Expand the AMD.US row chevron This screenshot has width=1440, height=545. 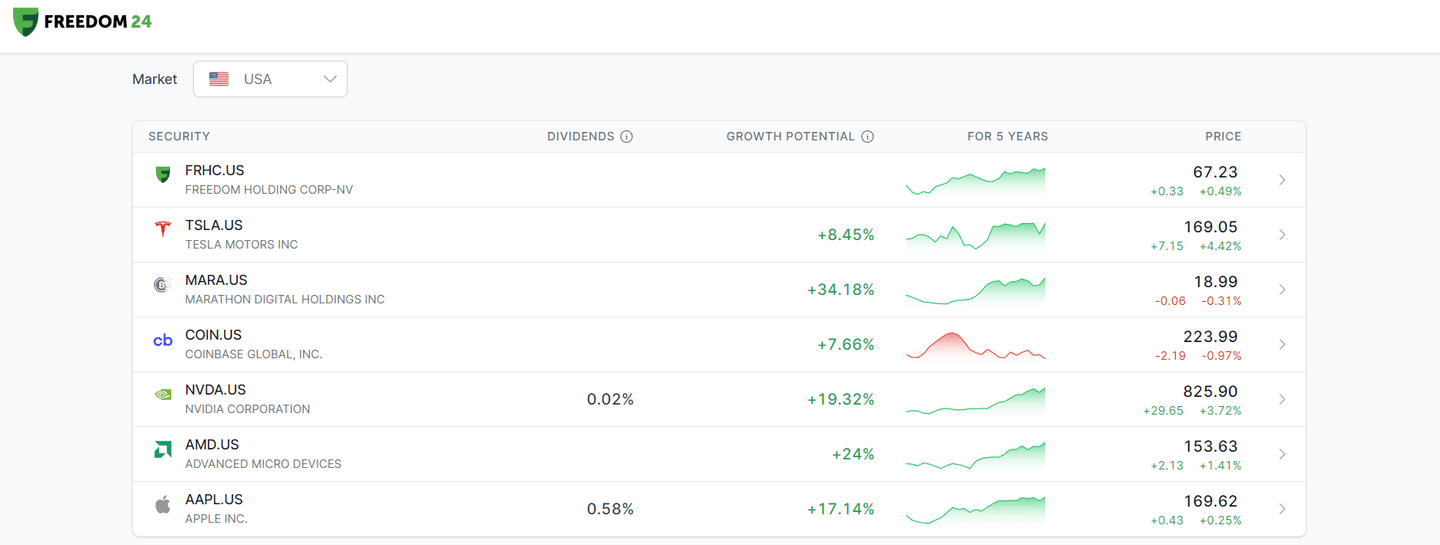coord(1282,454)
